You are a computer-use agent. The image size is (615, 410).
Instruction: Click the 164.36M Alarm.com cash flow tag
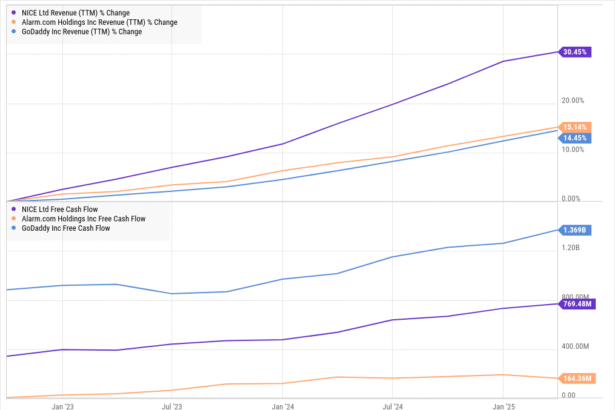(x=574, y=379)
